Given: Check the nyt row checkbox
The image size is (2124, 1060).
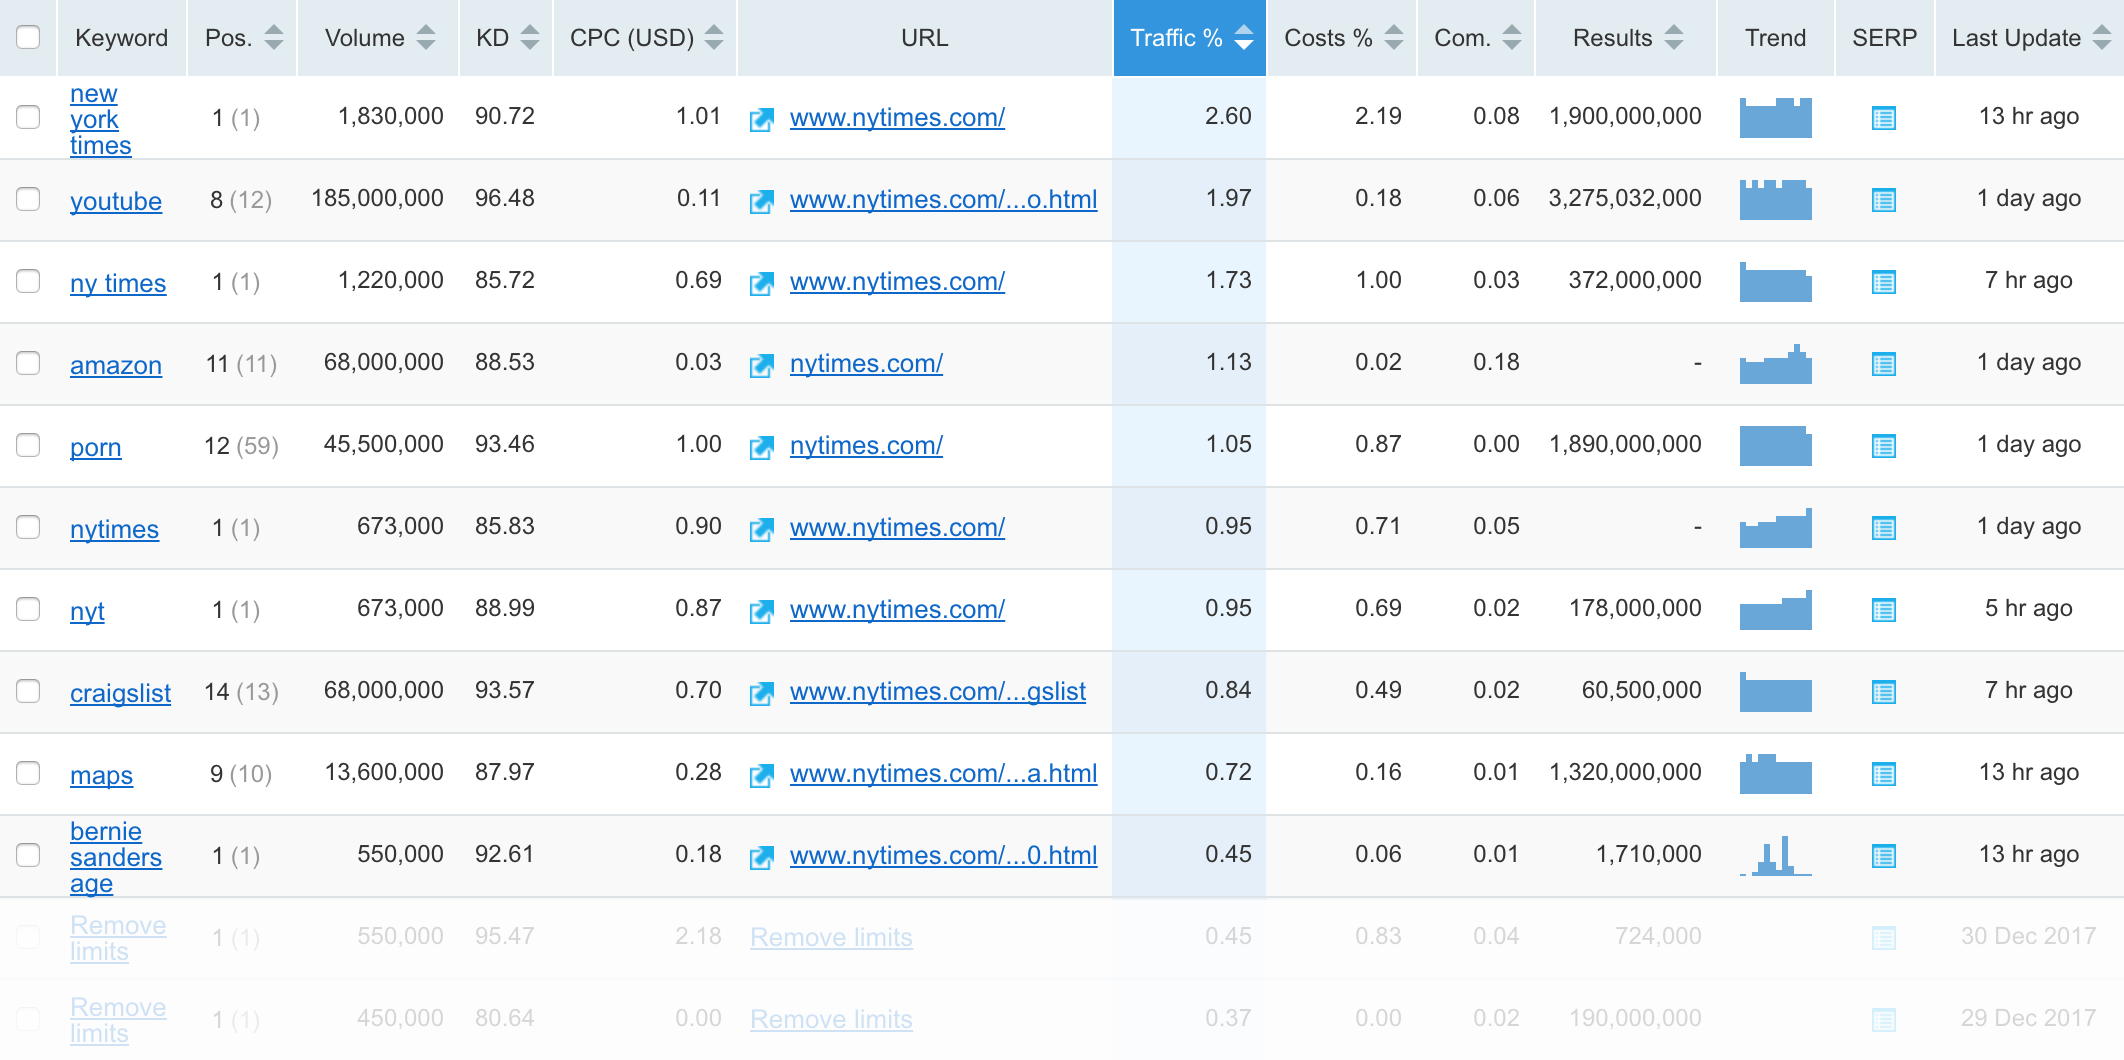Looking at the screenshot, I should point(28,609).
